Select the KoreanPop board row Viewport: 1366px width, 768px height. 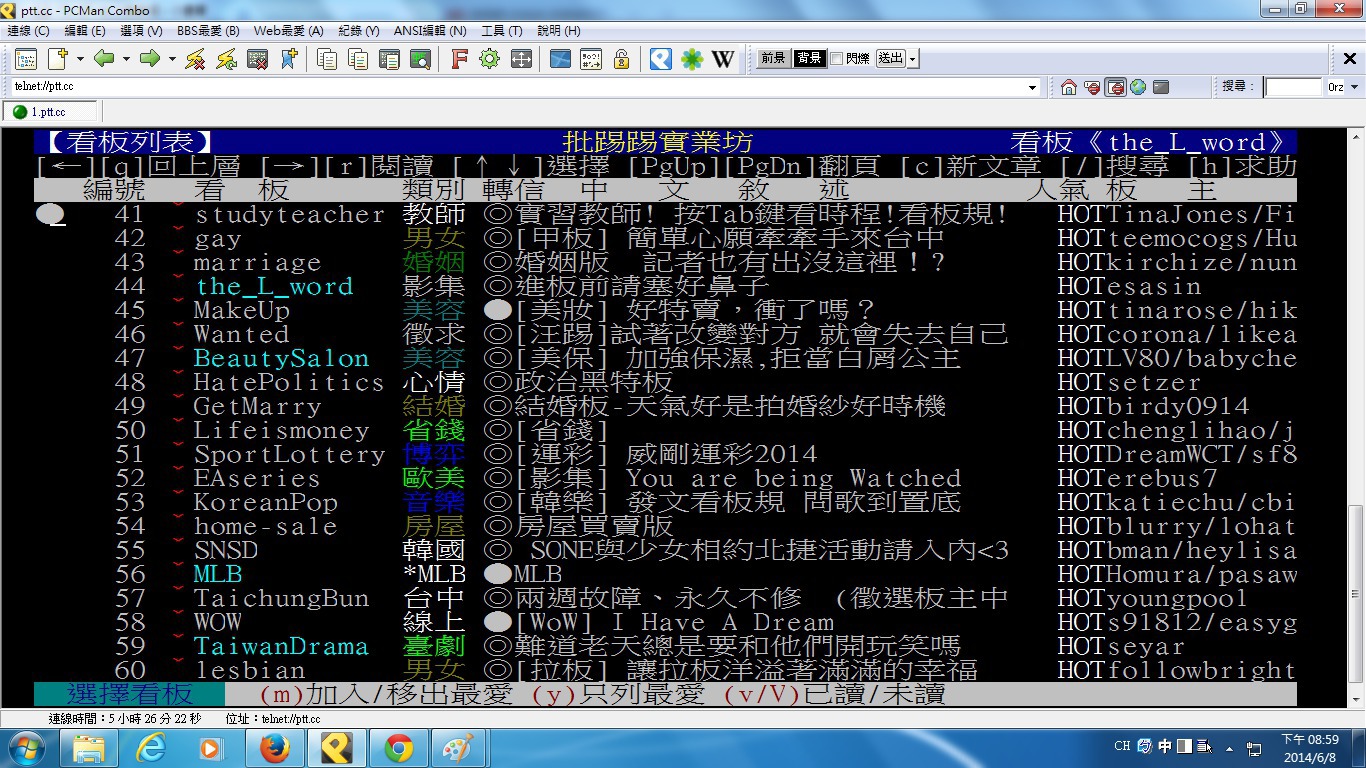coord(665,503)
